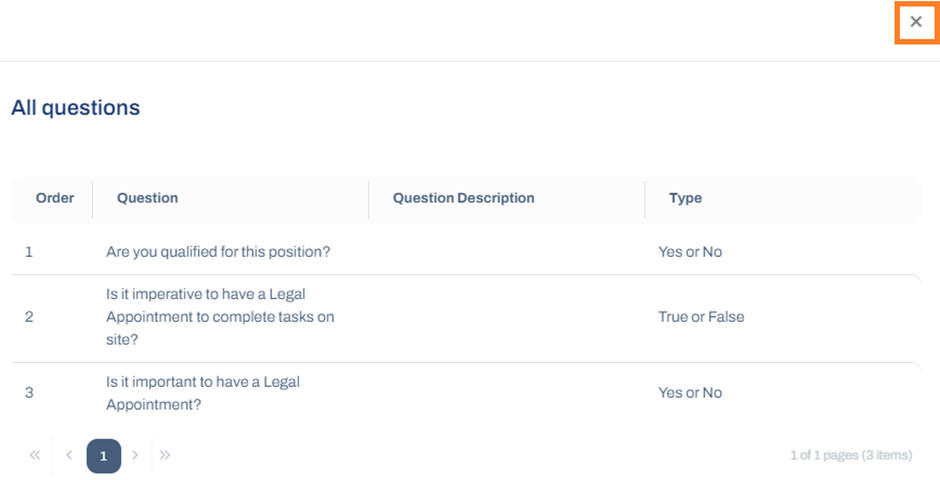Viewport: 940px width, 480px height.
Task: Click the True or False type cell
Action: [701, 317]
